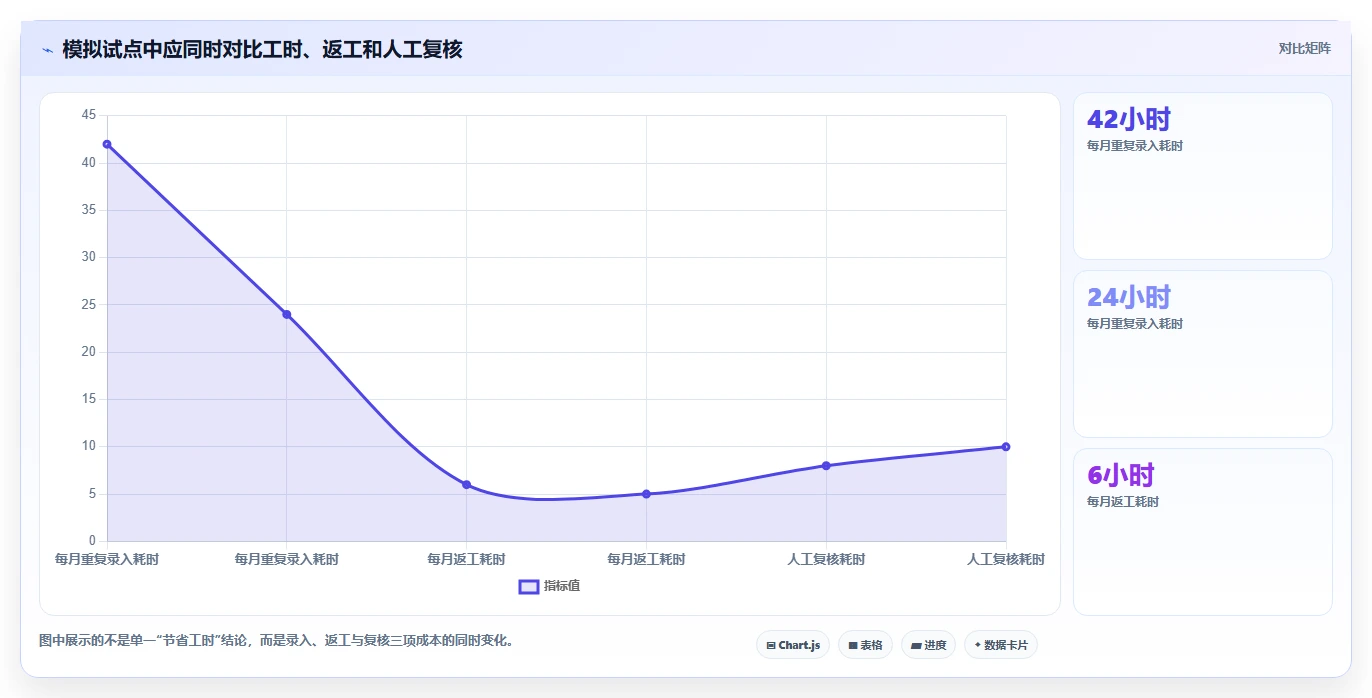Click the y-axis tick label 45

(x=89, y=116)
